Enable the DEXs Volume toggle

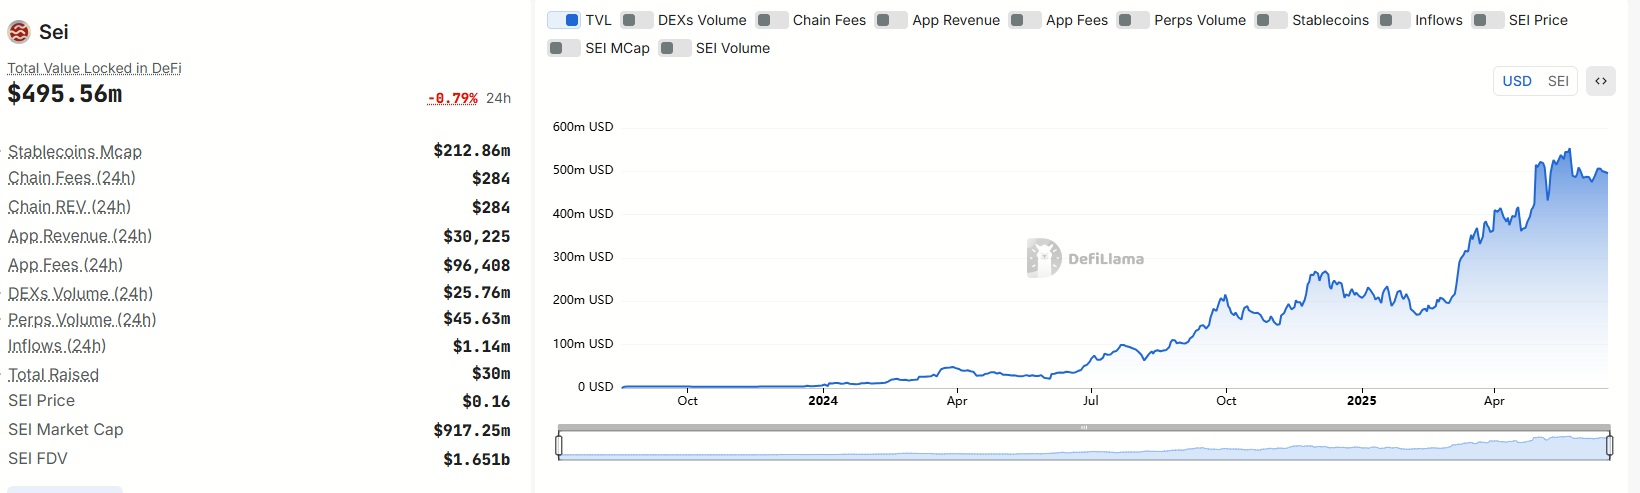click(637, 20)
